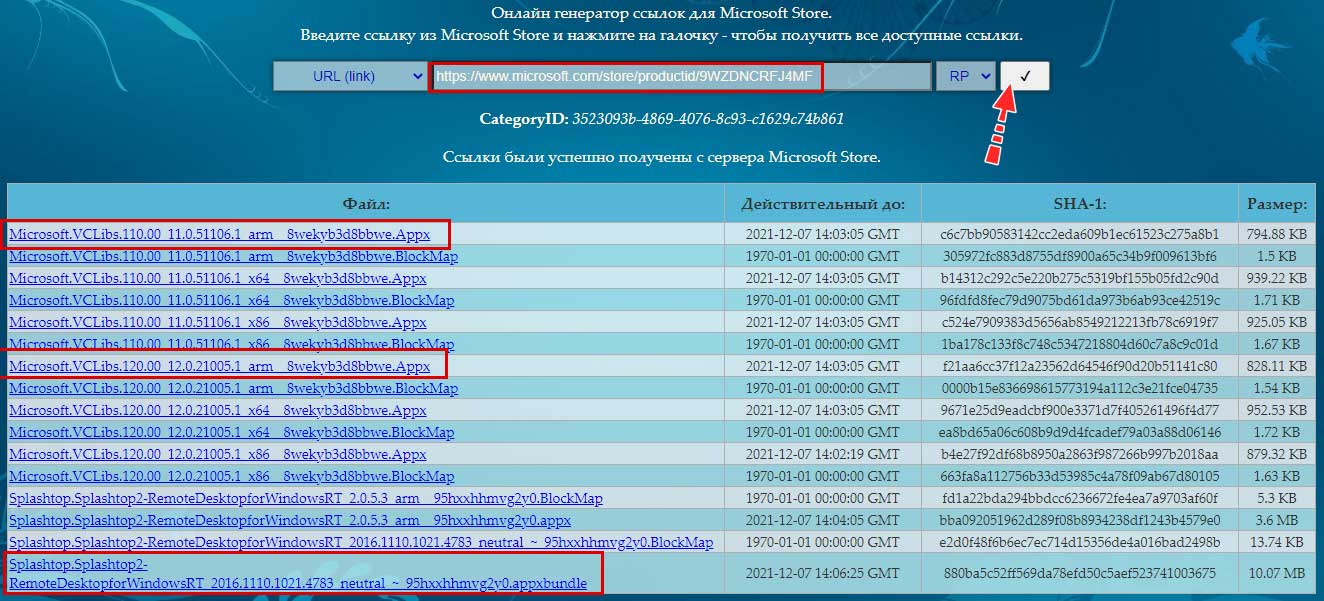
Task: Click the size cell '952.53 KB'
Action: tap(1277, 410)
